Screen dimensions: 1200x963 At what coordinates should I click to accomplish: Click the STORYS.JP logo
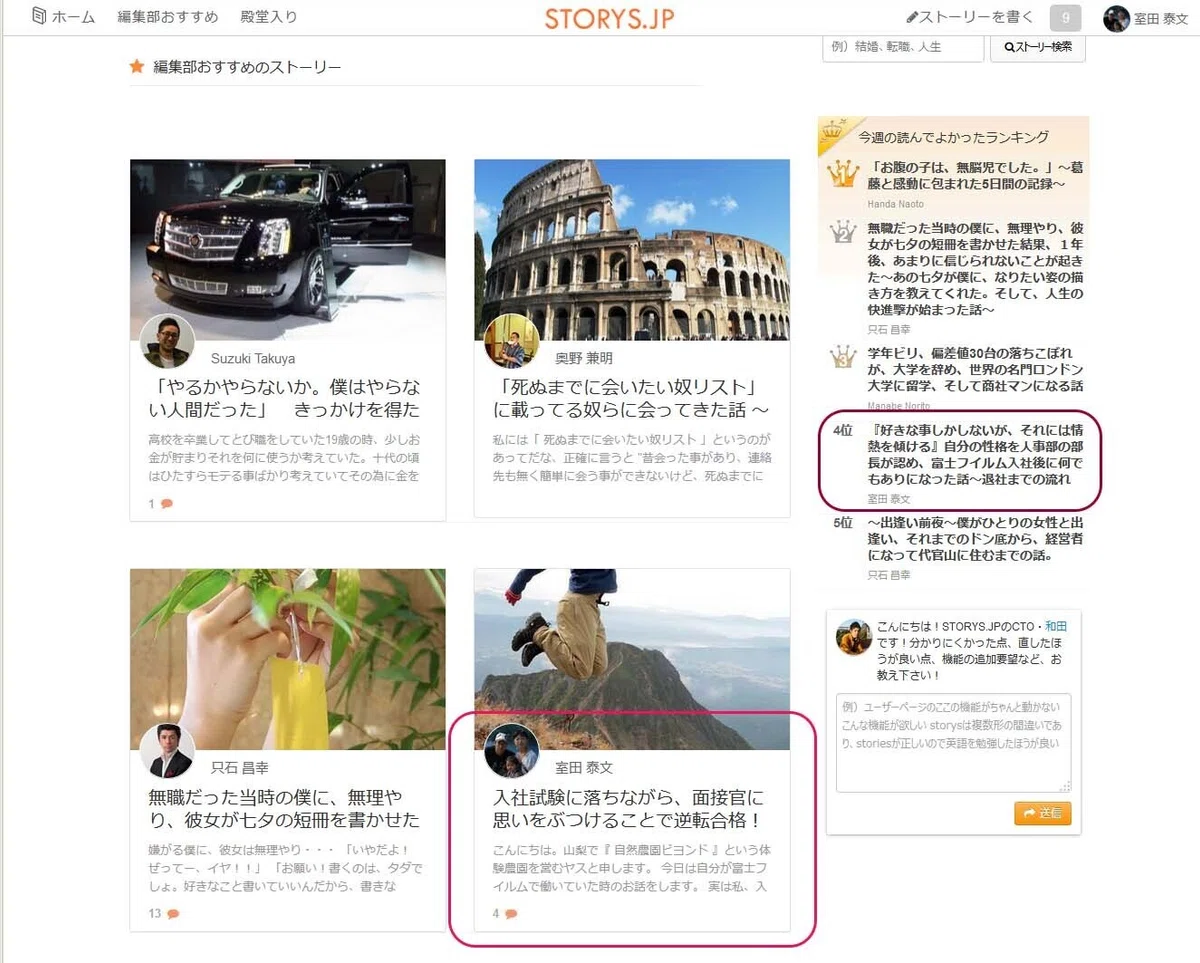(609, 18)
